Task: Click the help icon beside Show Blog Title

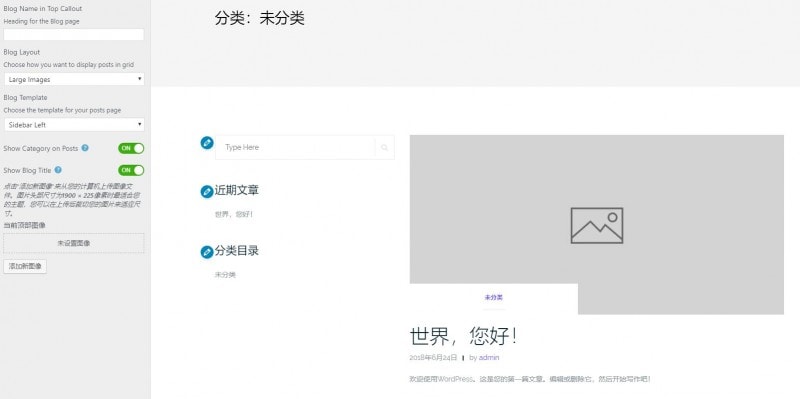Action: pos(58,170)
